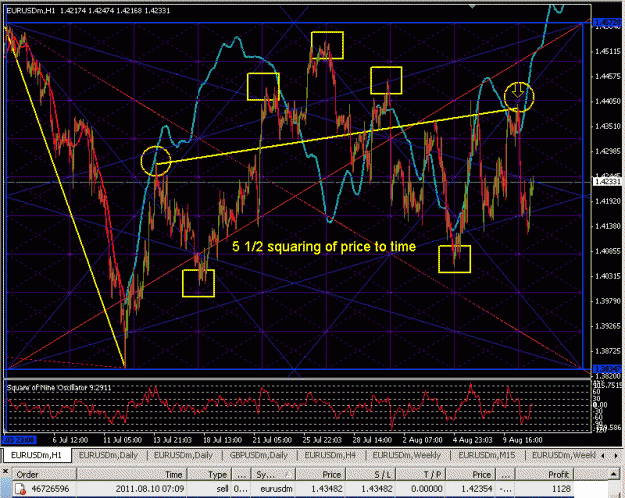625x498 pixels.
Task: Click the Square of Nine Oscillator label
Action: 59,388
